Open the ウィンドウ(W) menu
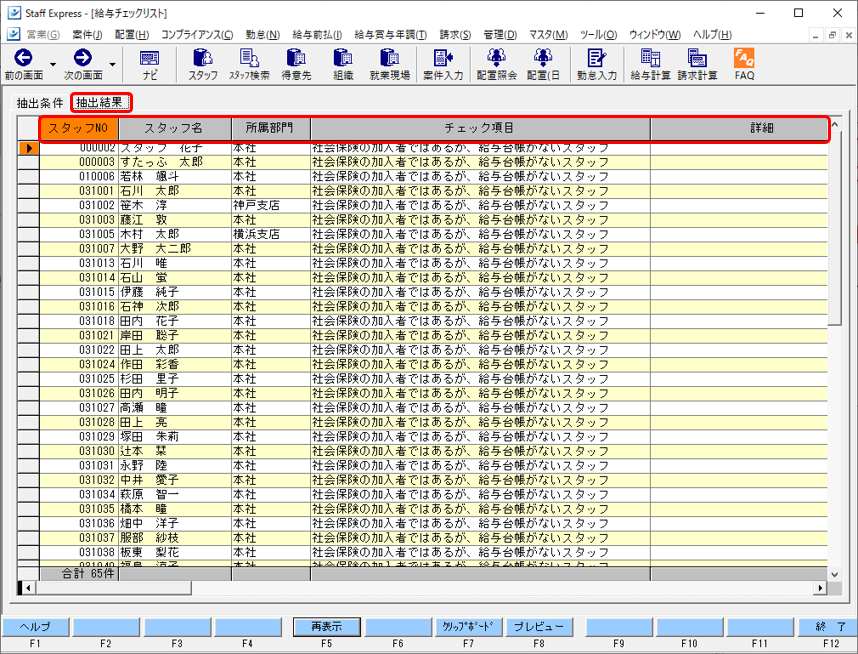Image resolution: width=858 pixels, height=654 pixels. 655,34
